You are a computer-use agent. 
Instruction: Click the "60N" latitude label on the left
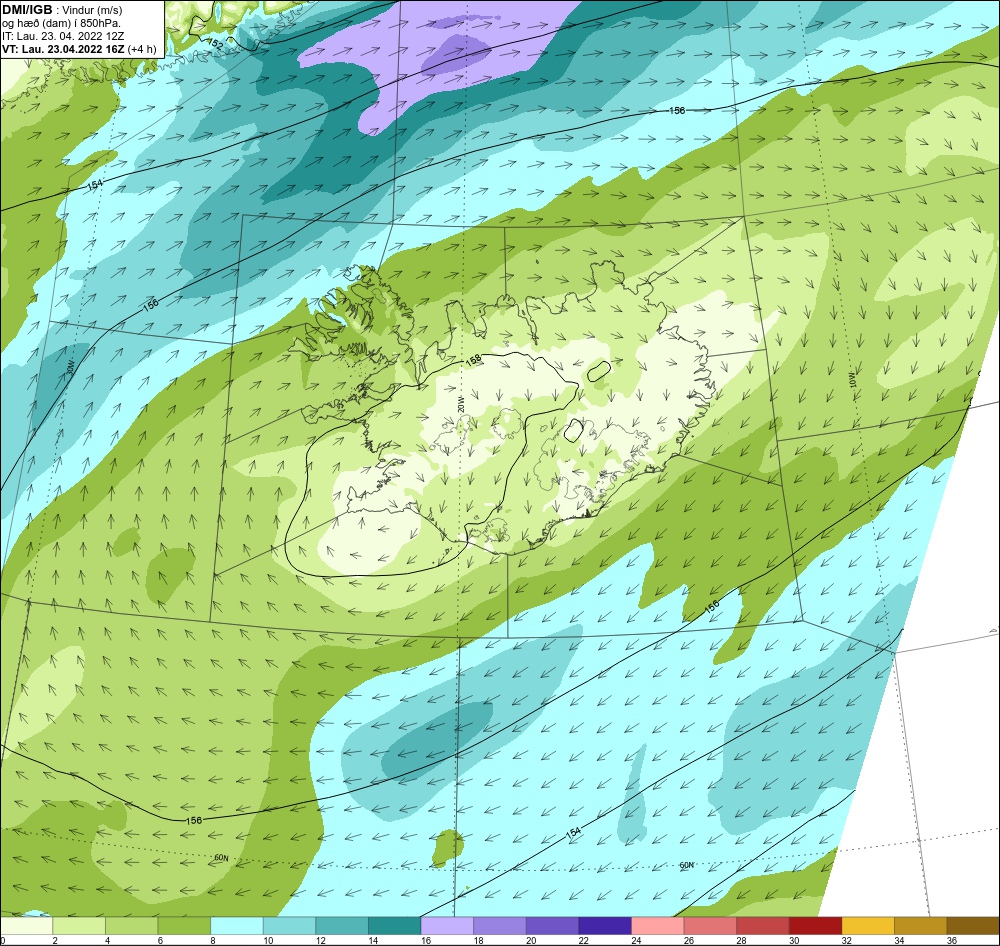[x=221, y=858]
